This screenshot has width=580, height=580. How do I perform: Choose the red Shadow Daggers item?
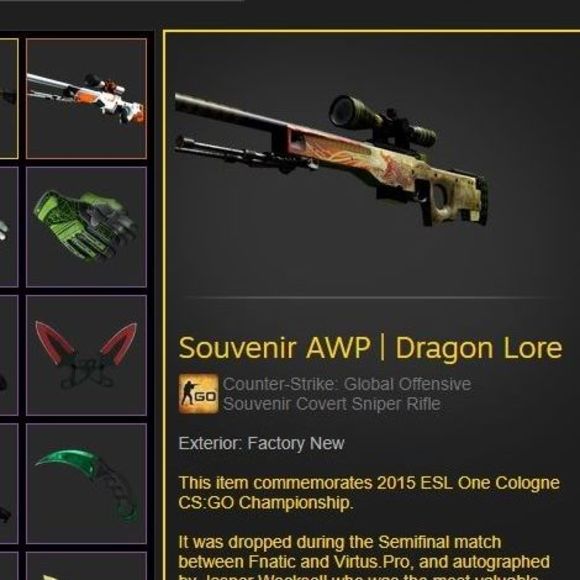pos(87,355)
